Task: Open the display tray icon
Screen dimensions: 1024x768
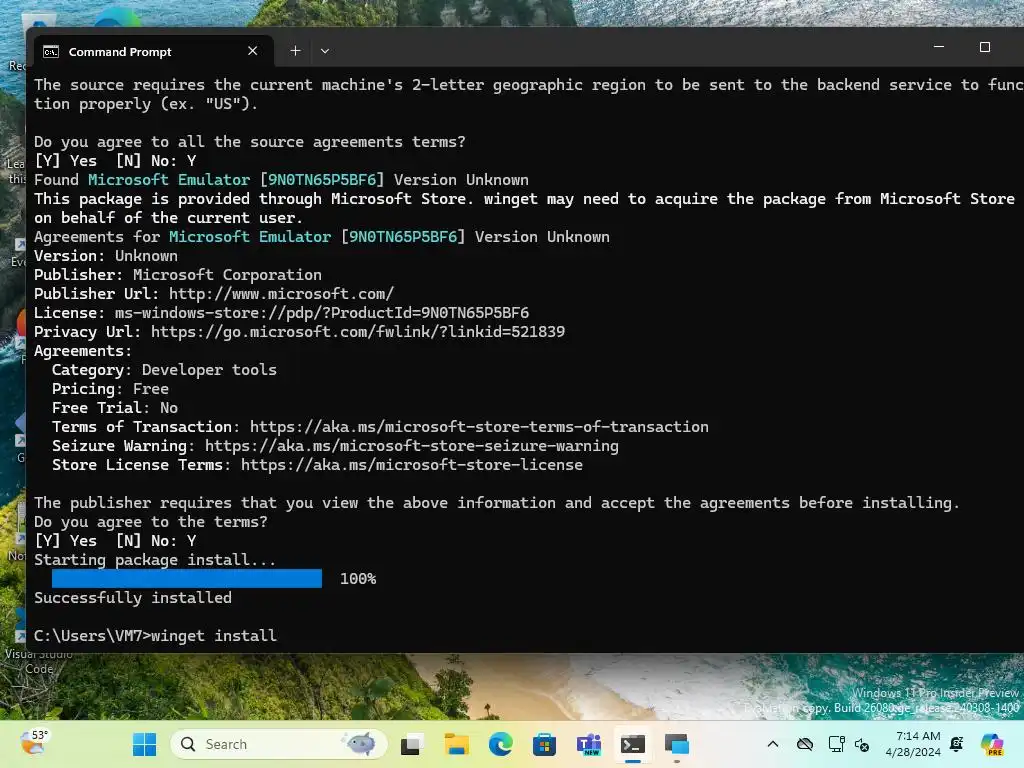Action: coord(835,744)
